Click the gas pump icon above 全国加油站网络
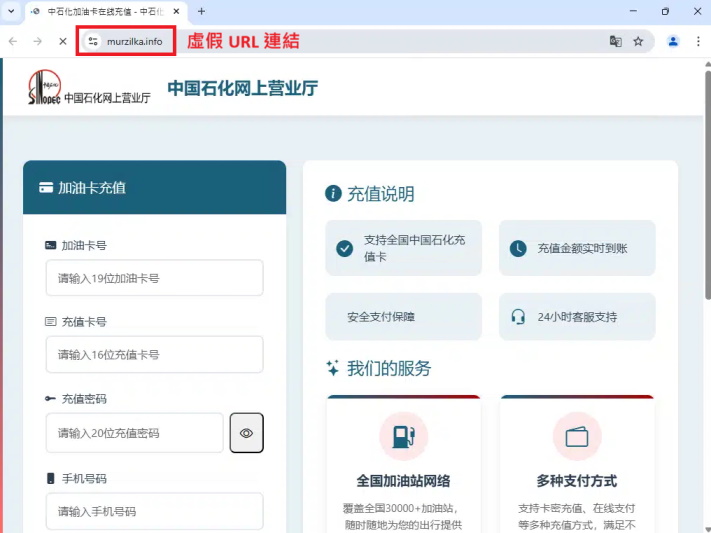Image resolution: width=711 pixels, height=533 pixels. 404,436
